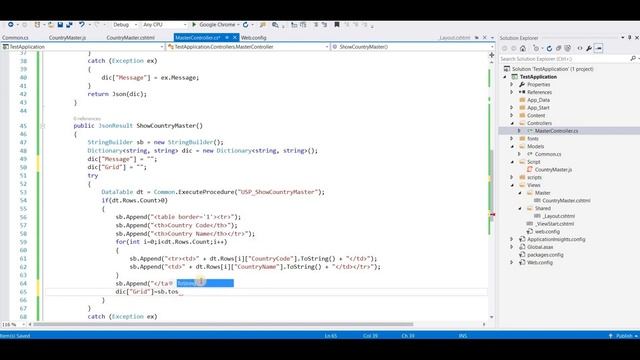Click Pending Changes Filter icon in Solution Explorer

tap(536, 48)
